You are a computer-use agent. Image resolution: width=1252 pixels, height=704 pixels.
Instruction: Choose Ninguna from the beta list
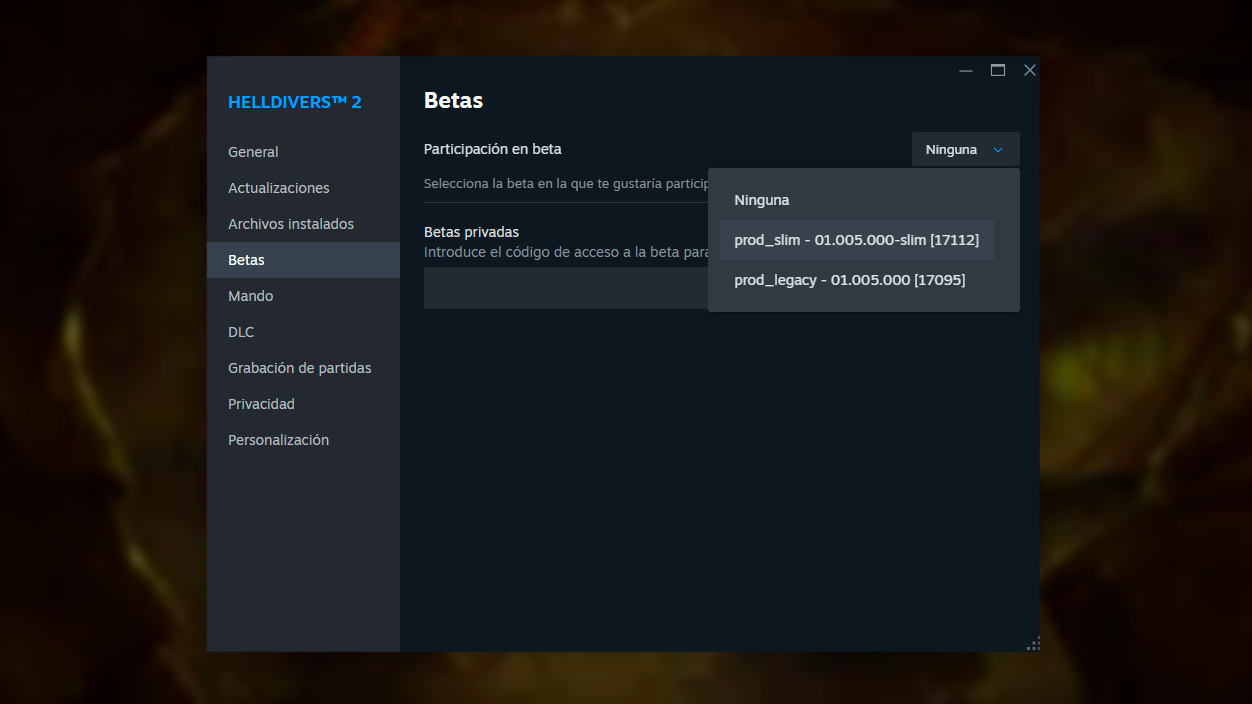click(762, 199)
